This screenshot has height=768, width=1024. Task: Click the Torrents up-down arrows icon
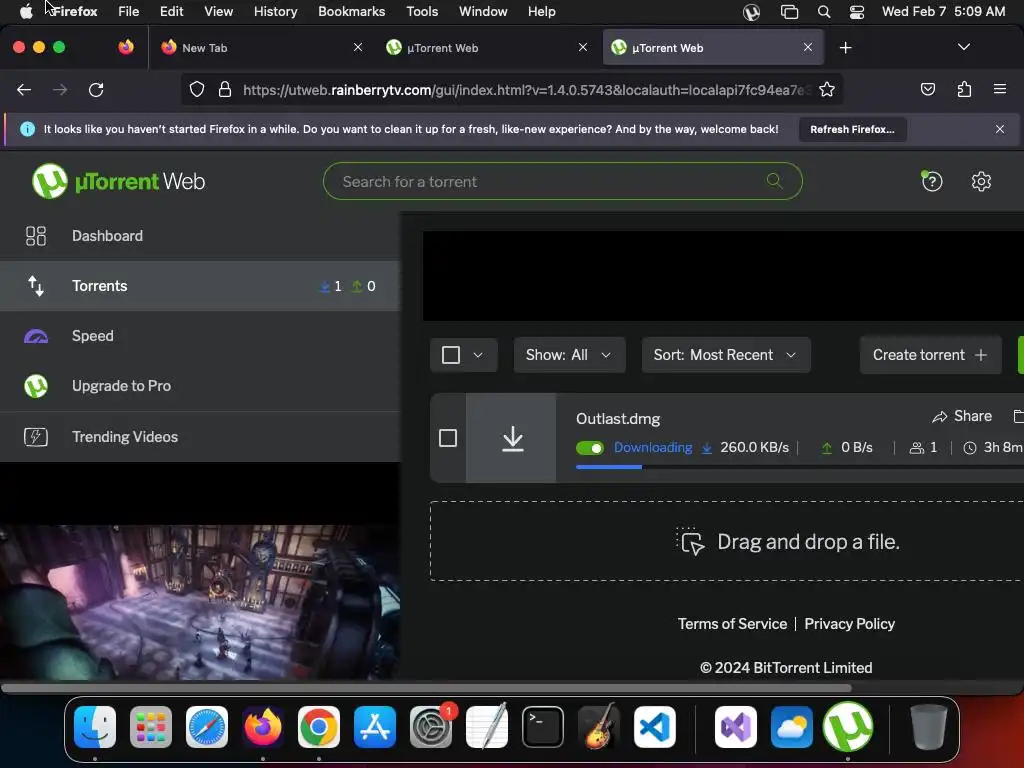click(36, 286)
